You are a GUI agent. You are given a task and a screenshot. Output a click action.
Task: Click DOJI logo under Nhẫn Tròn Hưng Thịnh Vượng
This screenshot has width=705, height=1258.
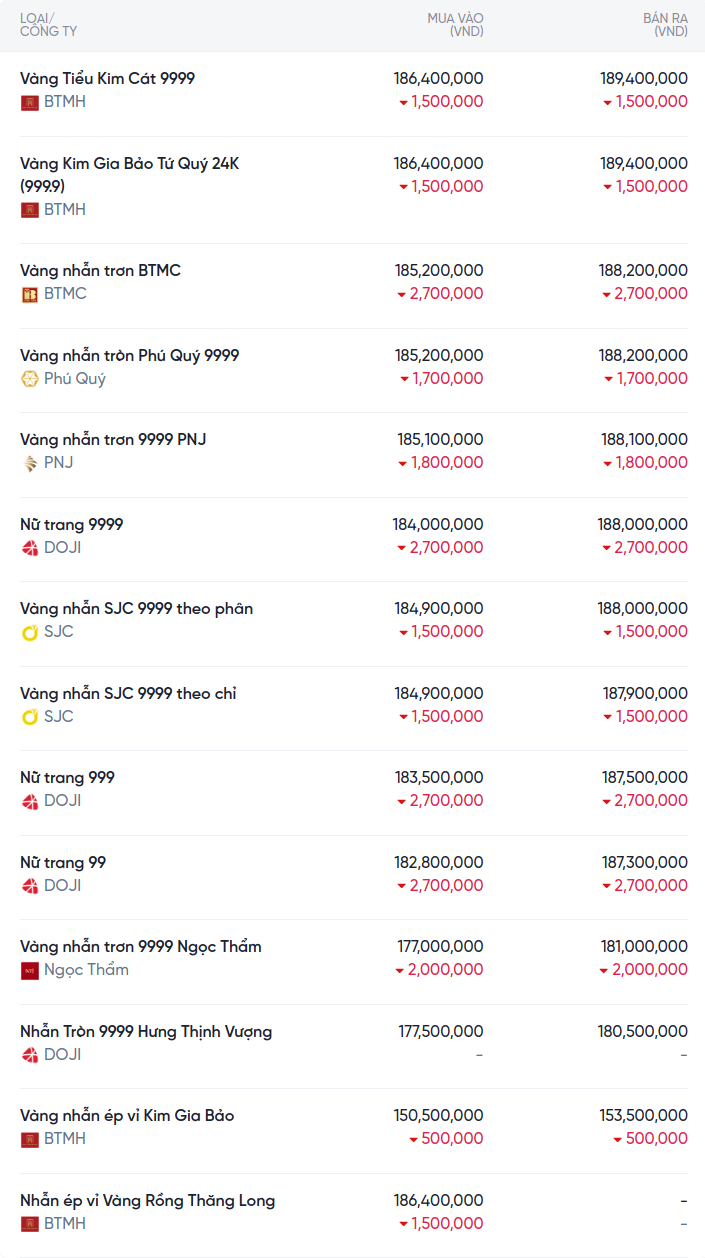pos(30,1055)
